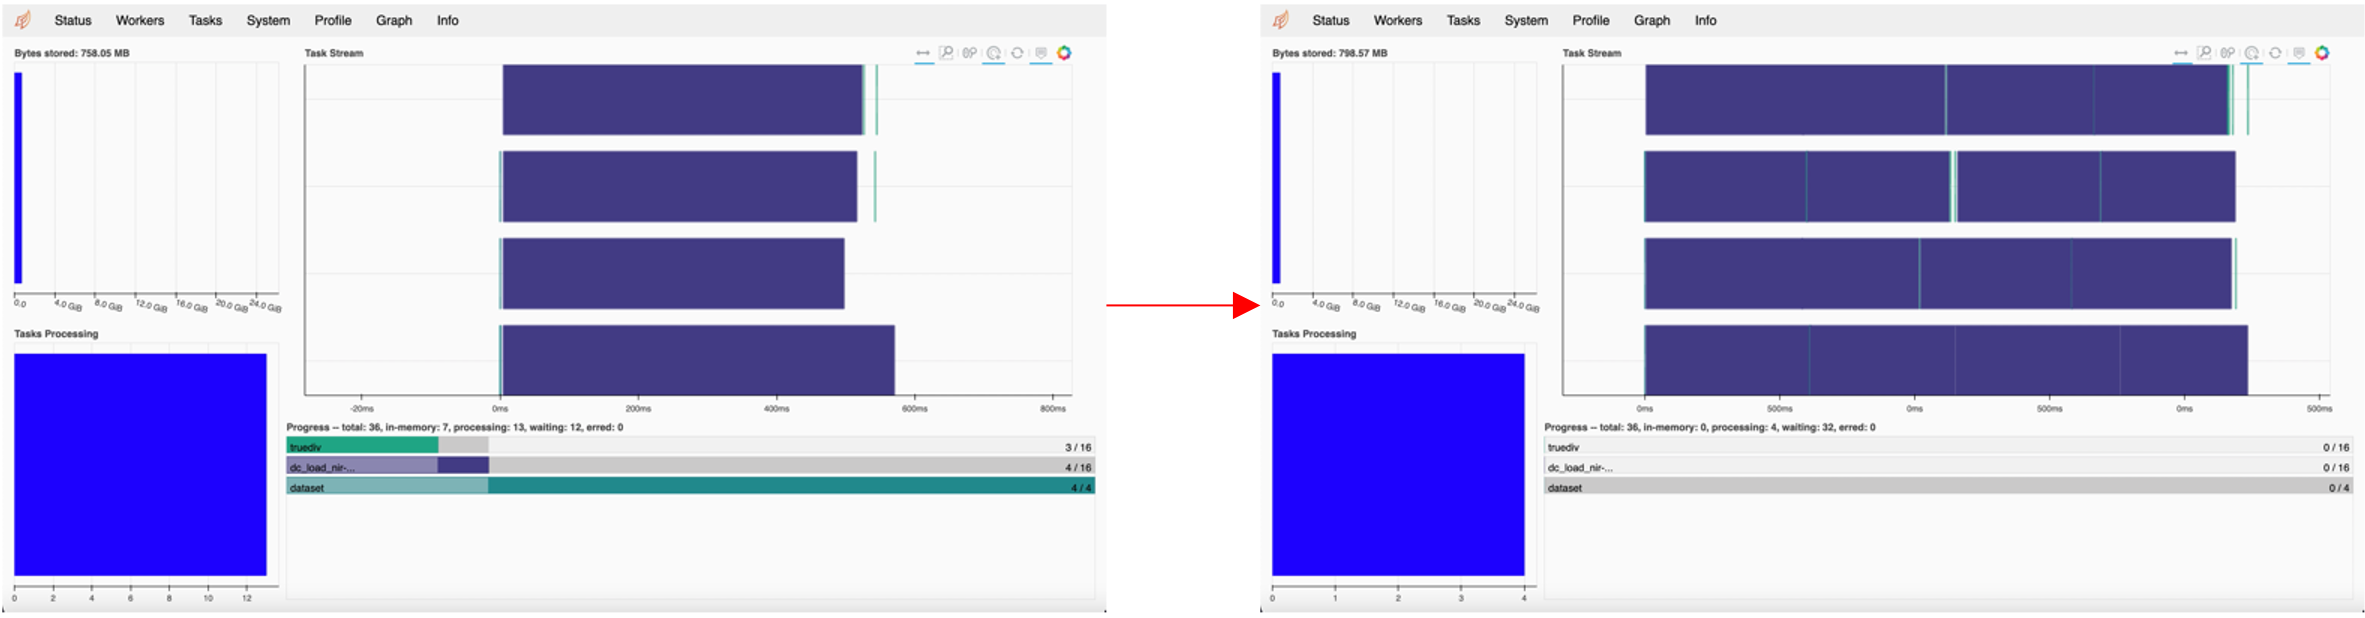Reset the left Task Stream plot
2365x618 pixels.
1017,53
